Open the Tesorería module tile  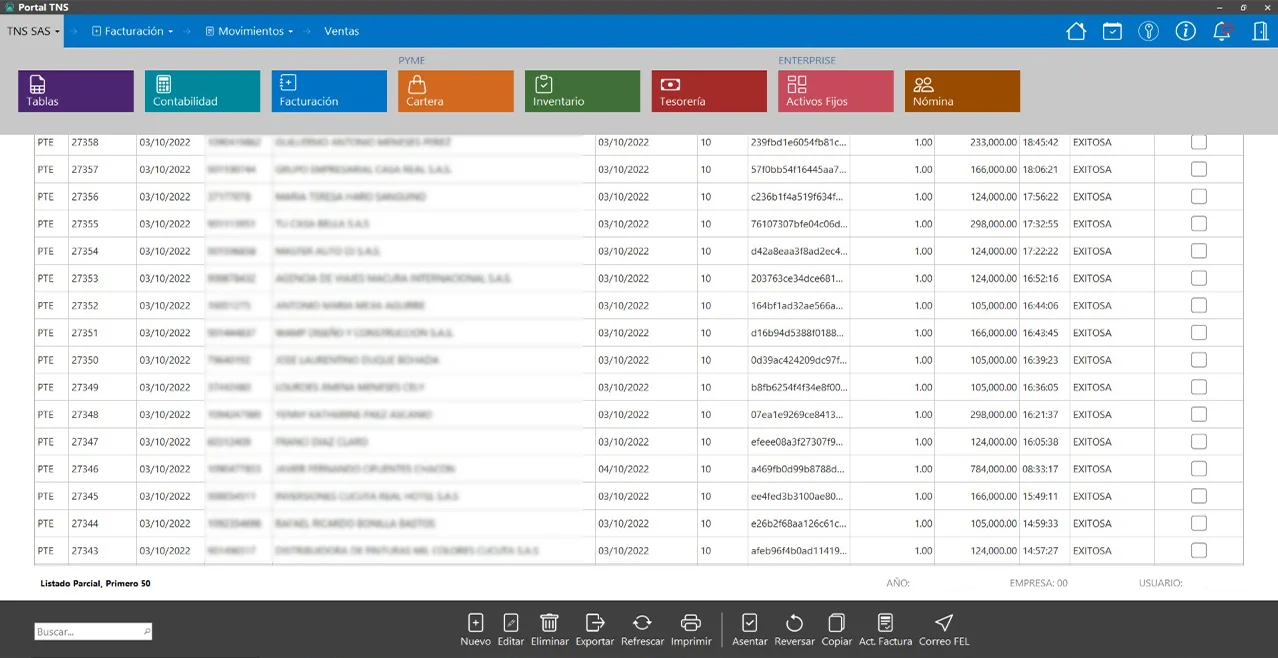pos(709,91)
